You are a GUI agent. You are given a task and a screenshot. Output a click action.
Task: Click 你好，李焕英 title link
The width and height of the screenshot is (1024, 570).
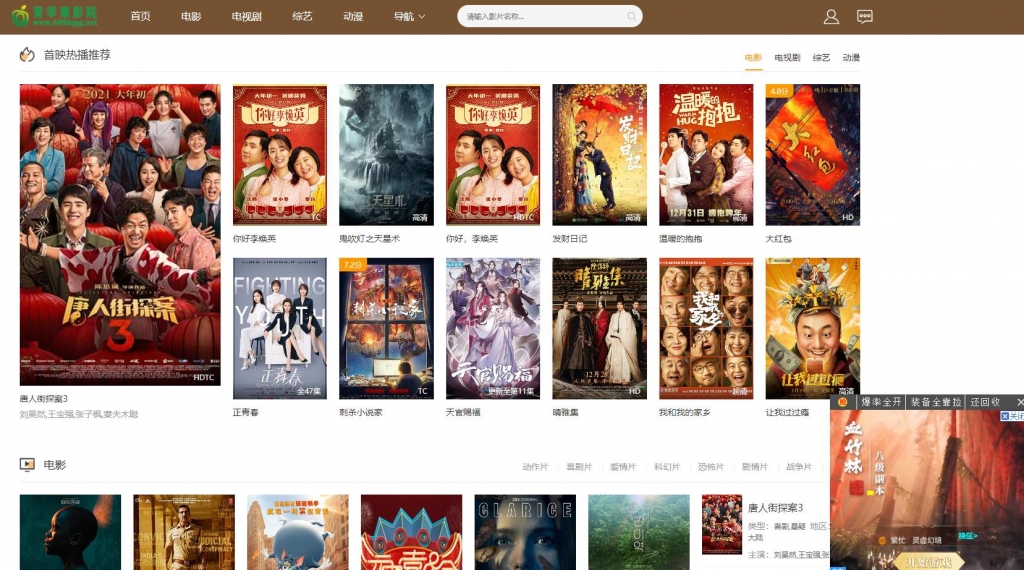[472, 238]
